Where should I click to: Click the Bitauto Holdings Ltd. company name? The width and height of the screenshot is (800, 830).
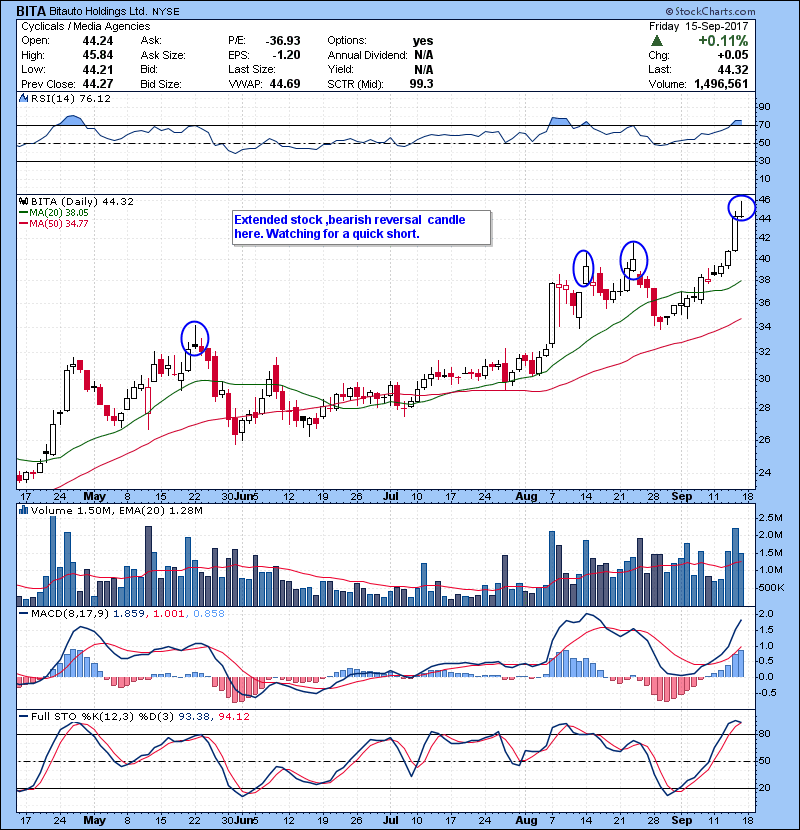(x=98, y=11)
